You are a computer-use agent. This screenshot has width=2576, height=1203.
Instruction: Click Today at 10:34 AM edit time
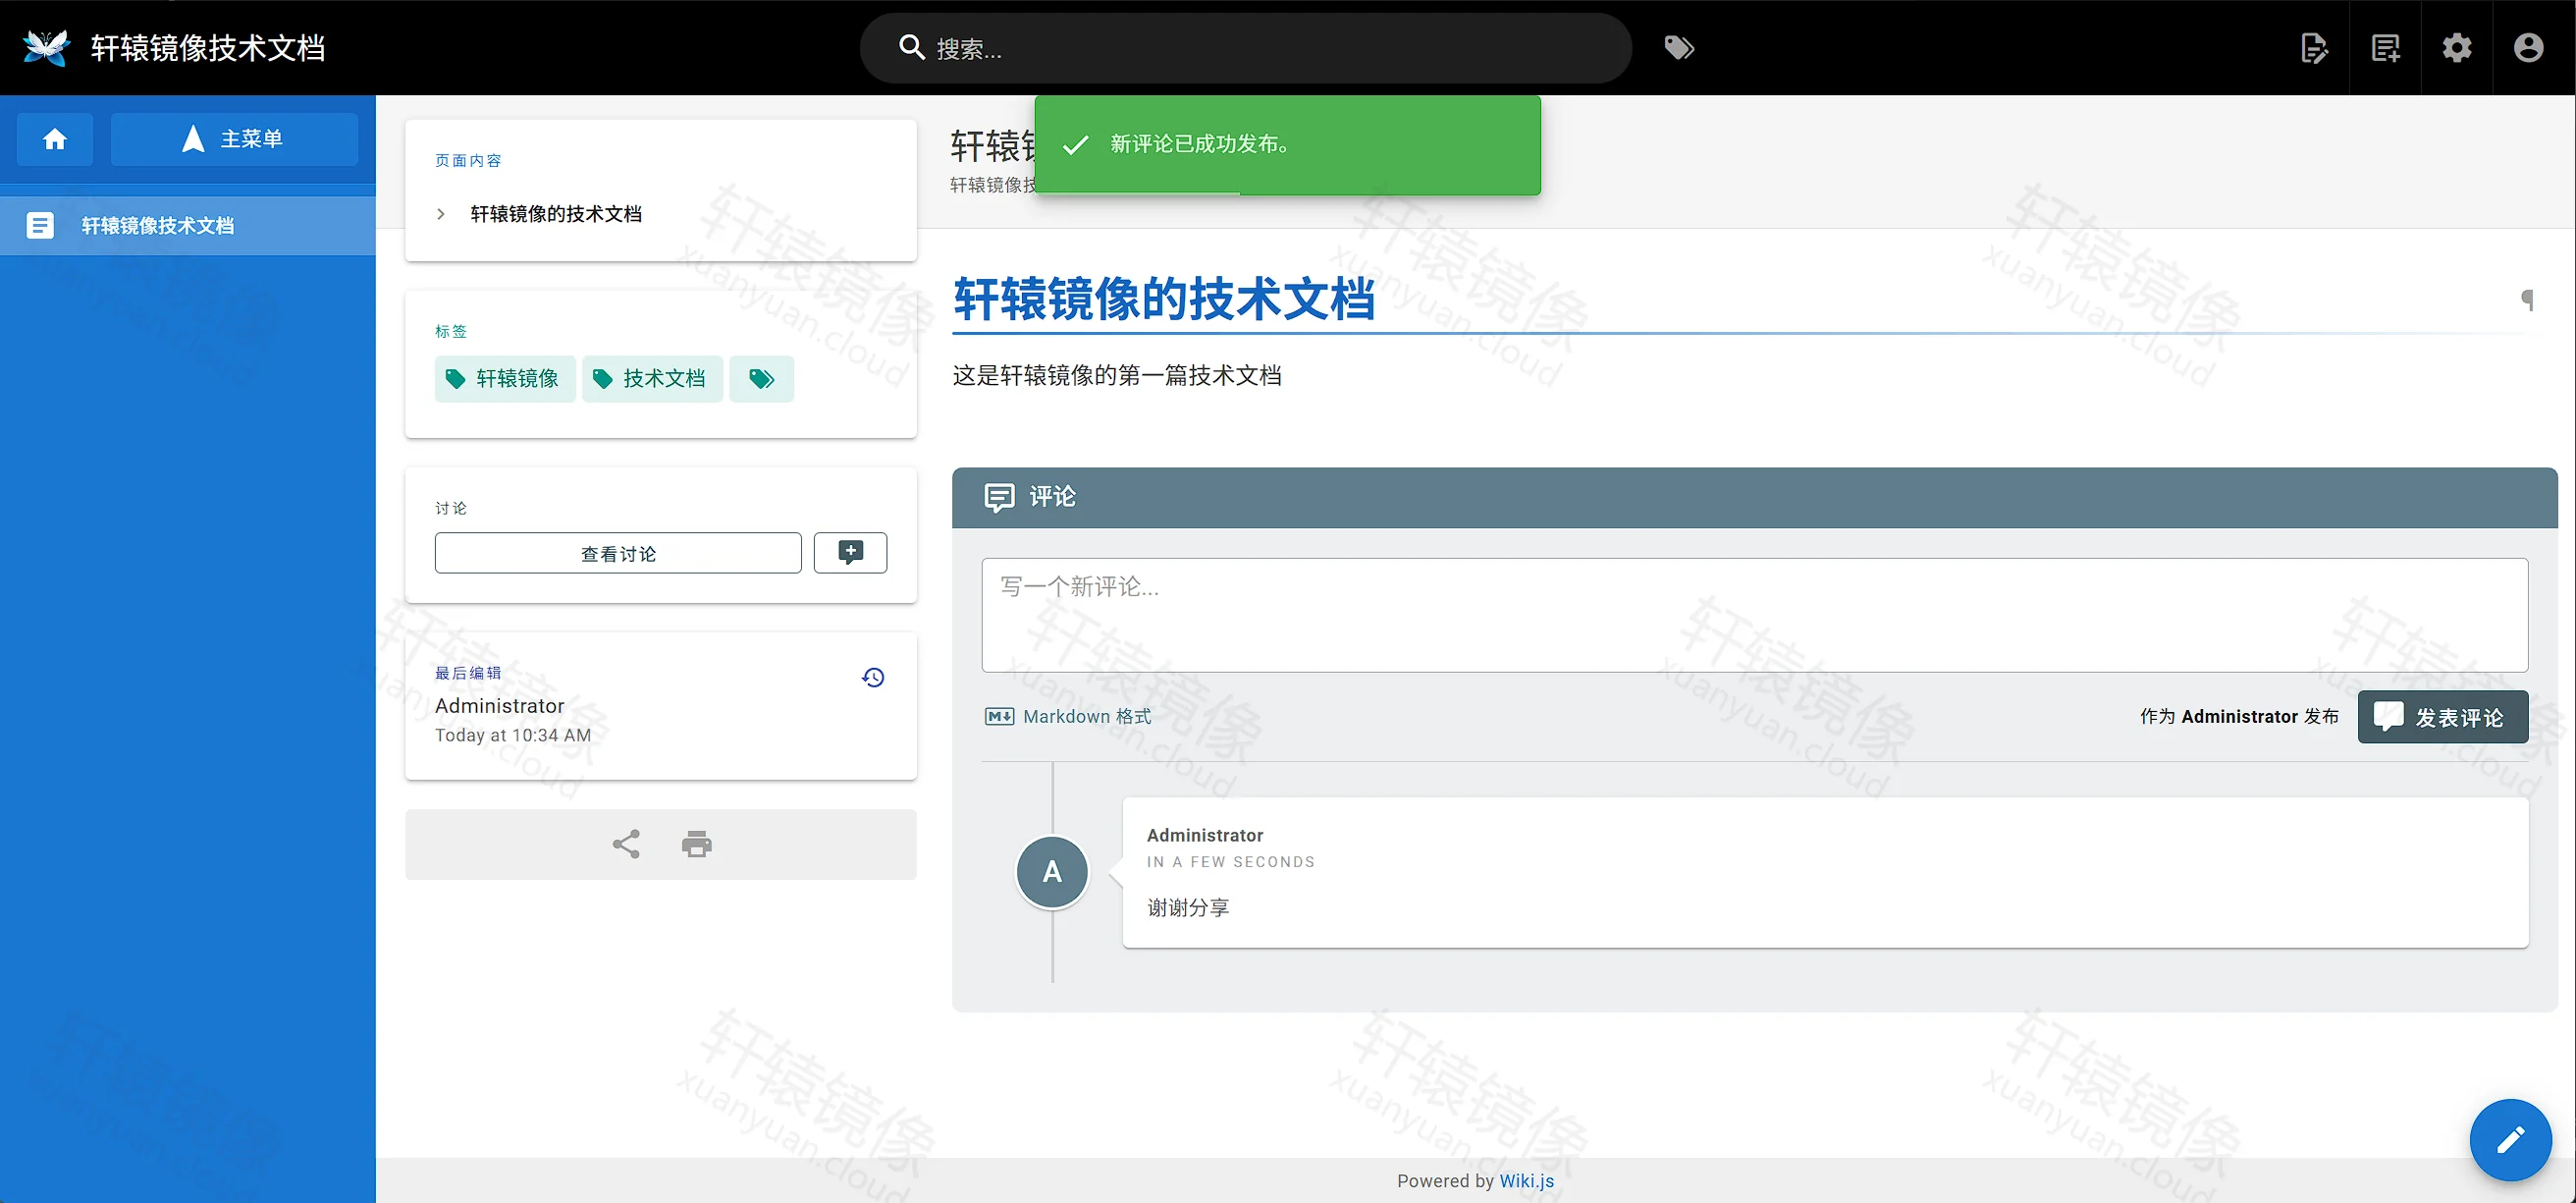tap(513, 735)
